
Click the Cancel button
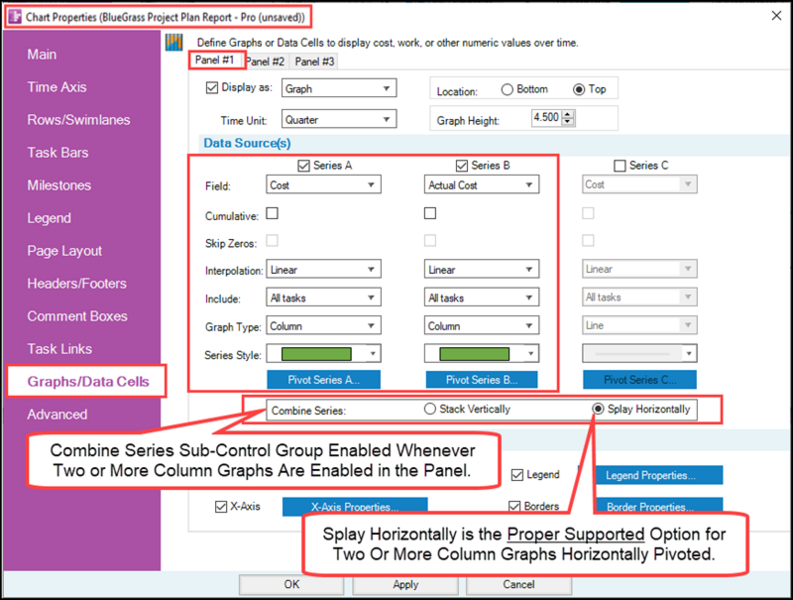[x=519, y=584]
